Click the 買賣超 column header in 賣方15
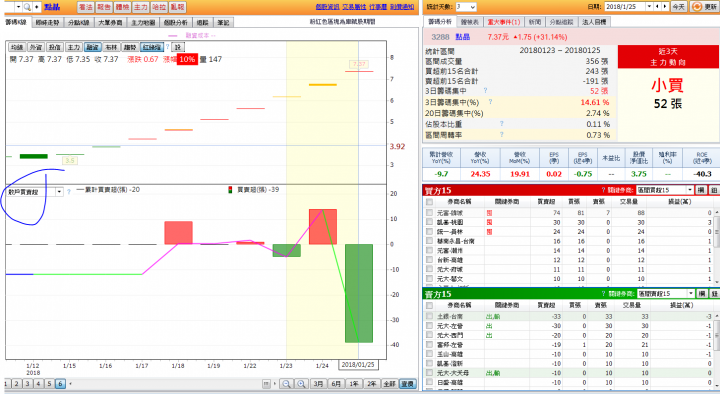This screenshot has height=394, width=720. [x=546, y=305]
